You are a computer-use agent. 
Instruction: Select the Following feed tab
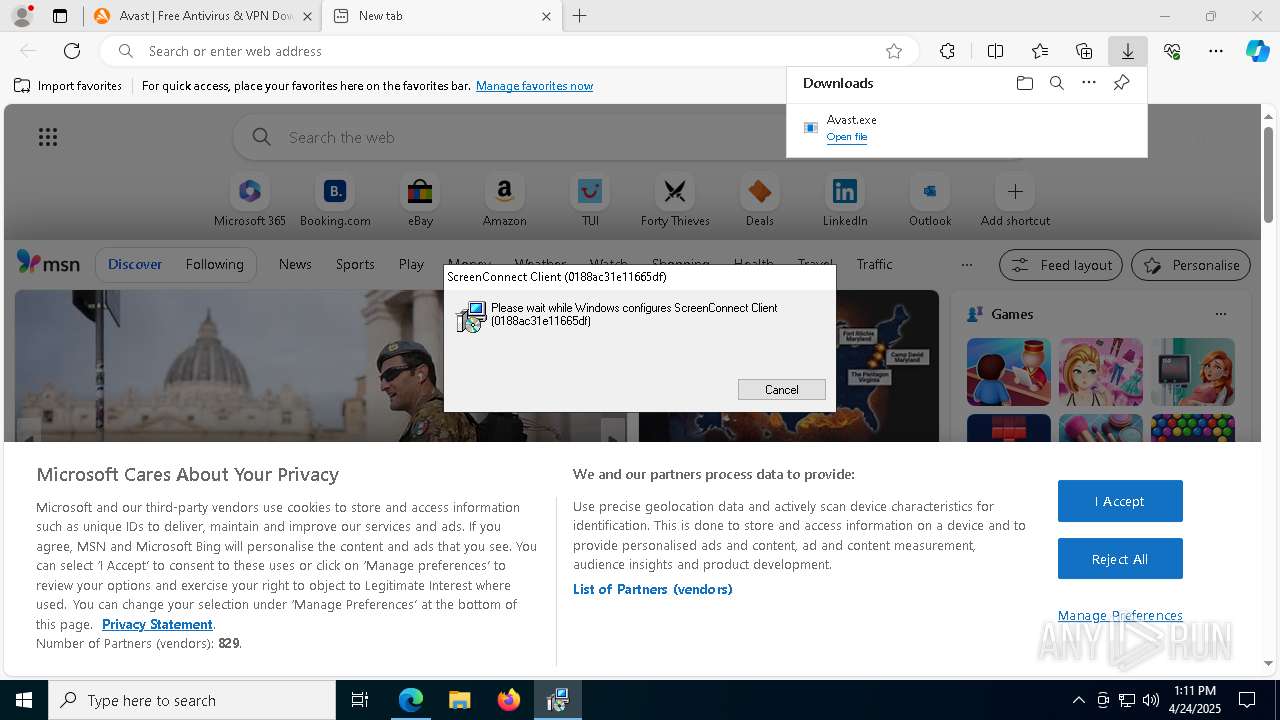[214, 264]
